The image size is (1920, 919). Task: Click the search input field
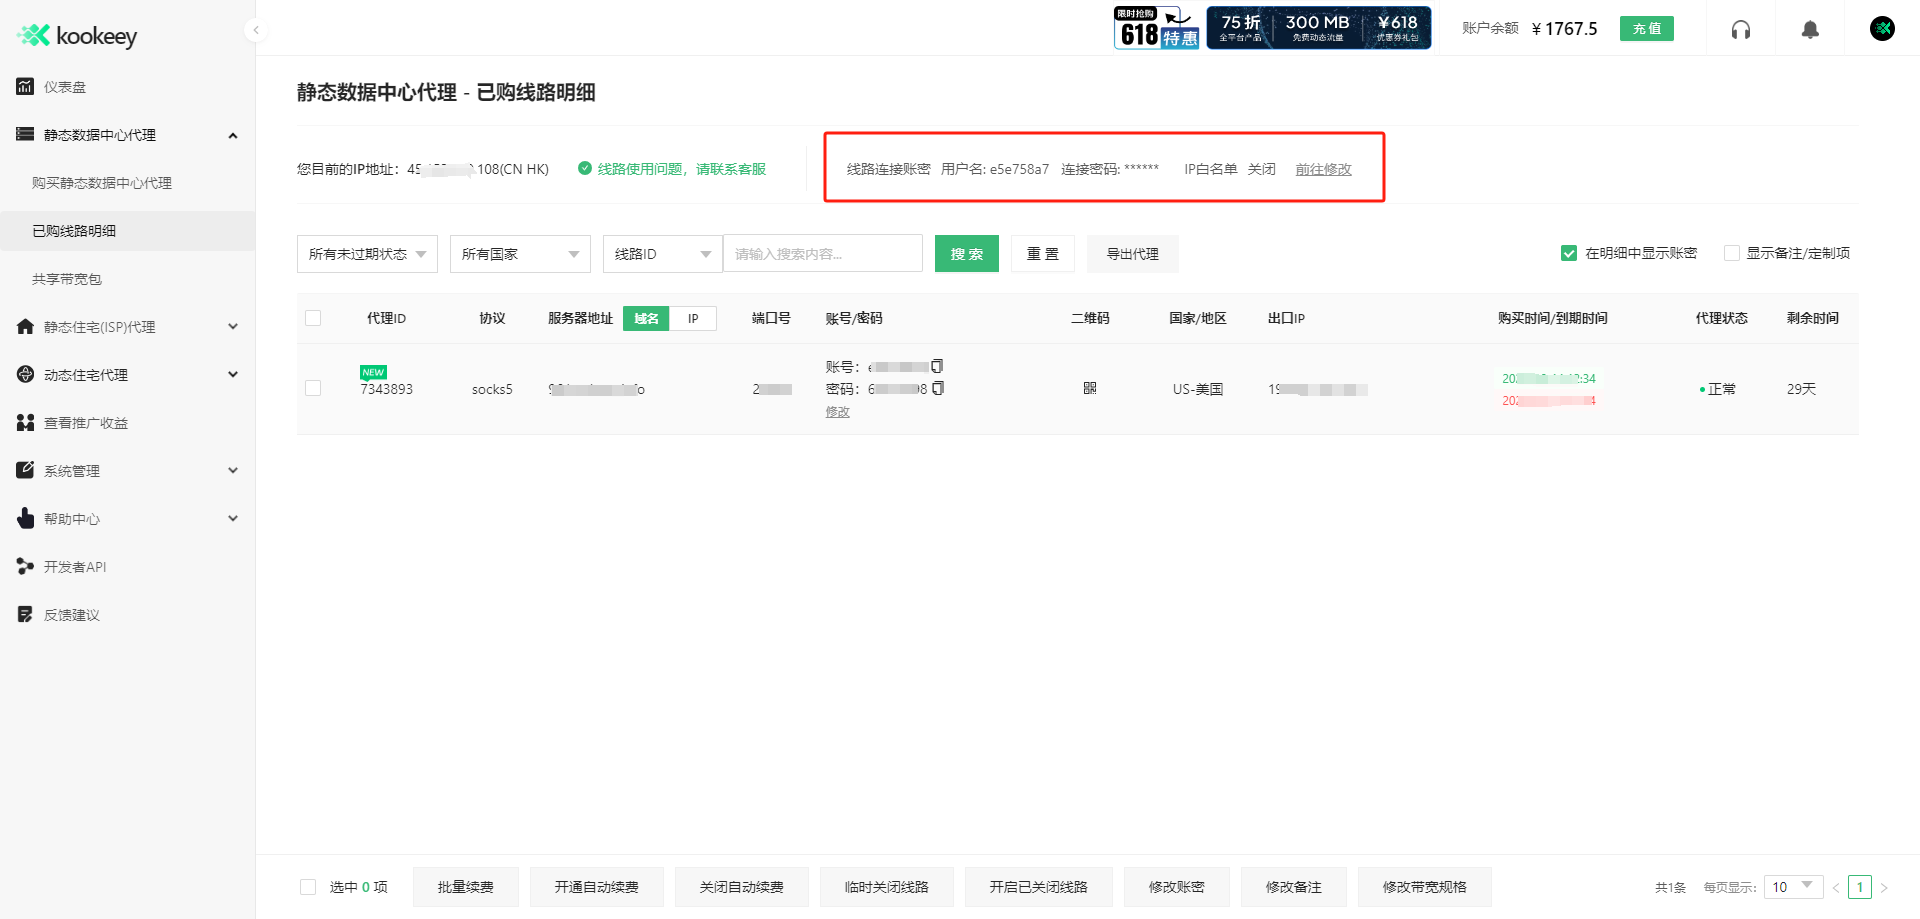[822, 253]
